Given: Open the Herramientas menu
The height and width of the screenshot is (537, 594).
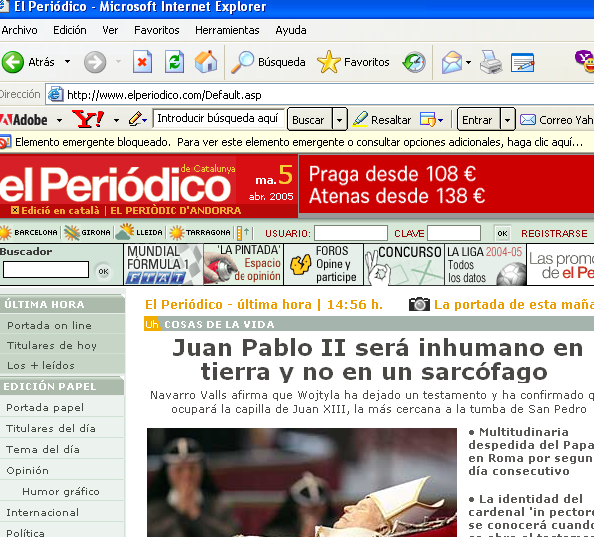Looking at the screenshot, I should tap(227, 30).
